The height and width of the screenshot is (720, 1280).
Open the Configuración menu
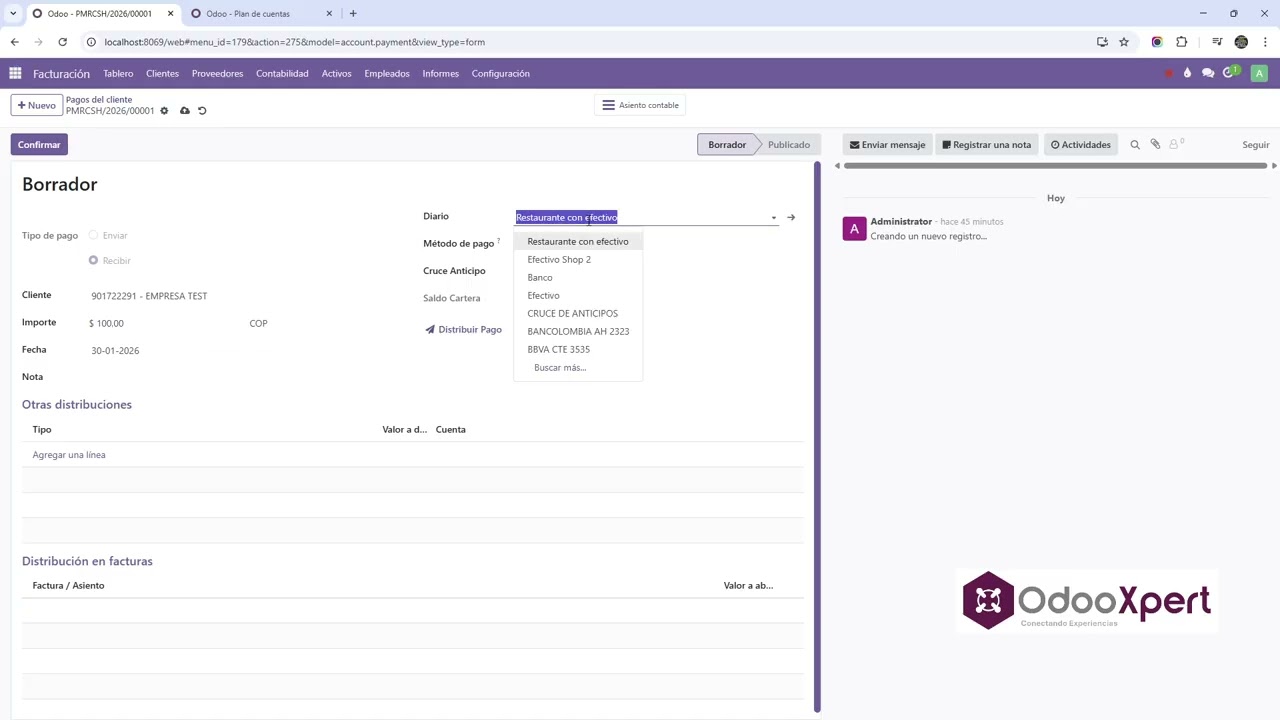point(500,73)
